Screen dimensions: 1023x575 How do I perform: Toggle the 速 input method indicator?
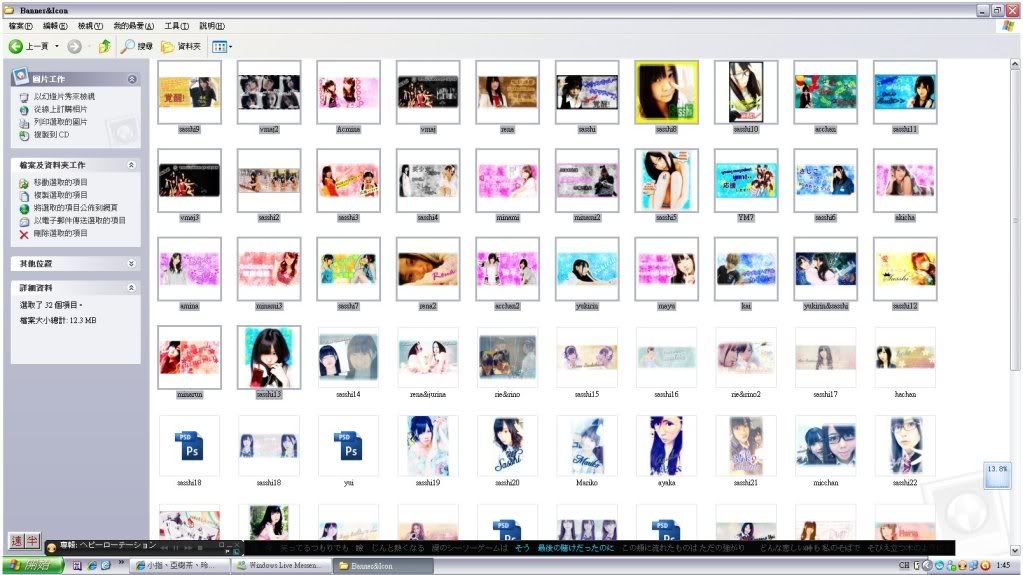[x=16, y=541]
